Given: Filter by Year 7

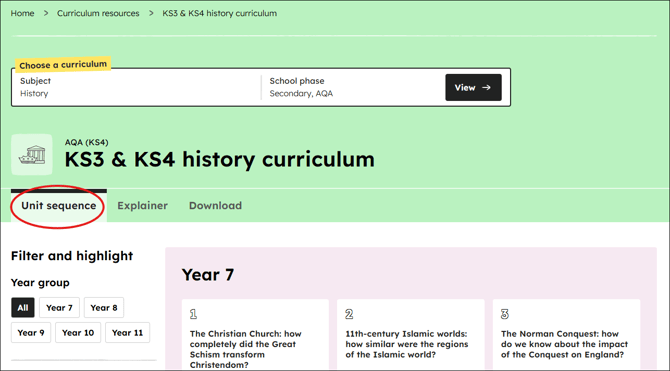Looking at the screenshot, I should pos(59,308).
